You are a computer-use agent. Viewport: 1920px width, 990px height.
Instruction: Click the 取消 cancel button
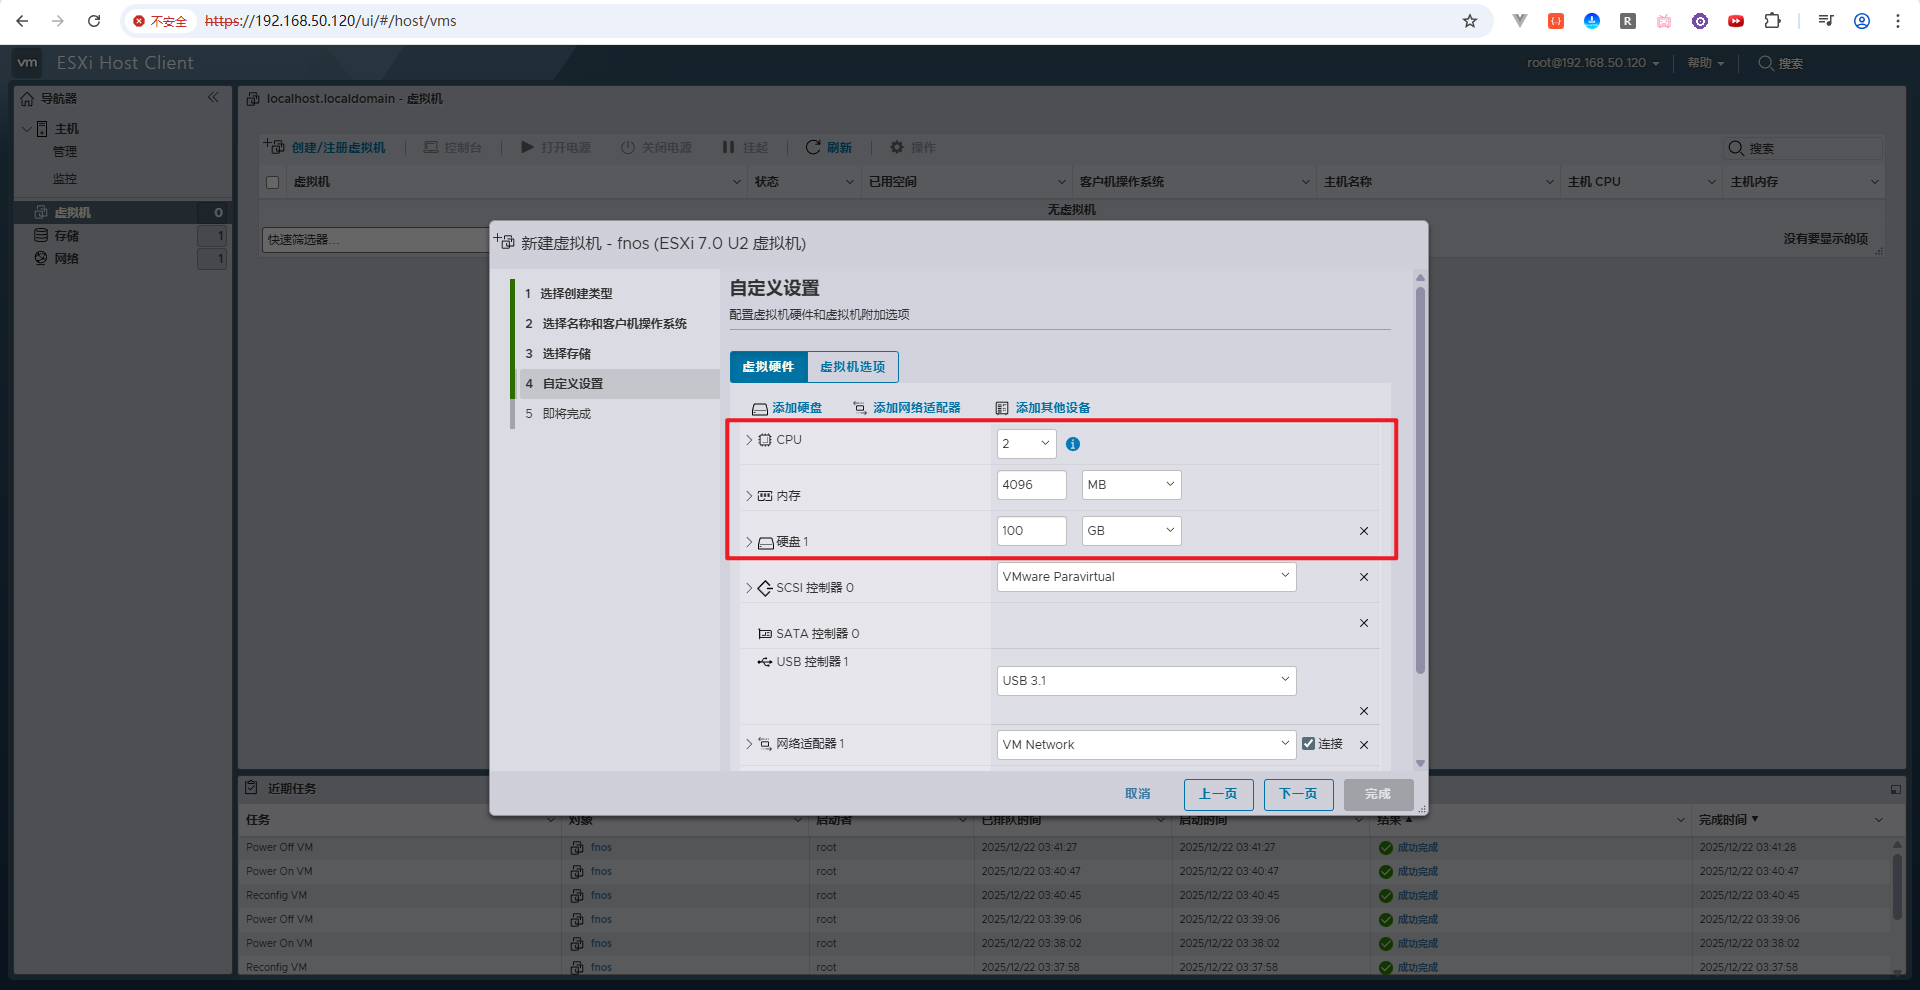click(x=1137, y=794)
